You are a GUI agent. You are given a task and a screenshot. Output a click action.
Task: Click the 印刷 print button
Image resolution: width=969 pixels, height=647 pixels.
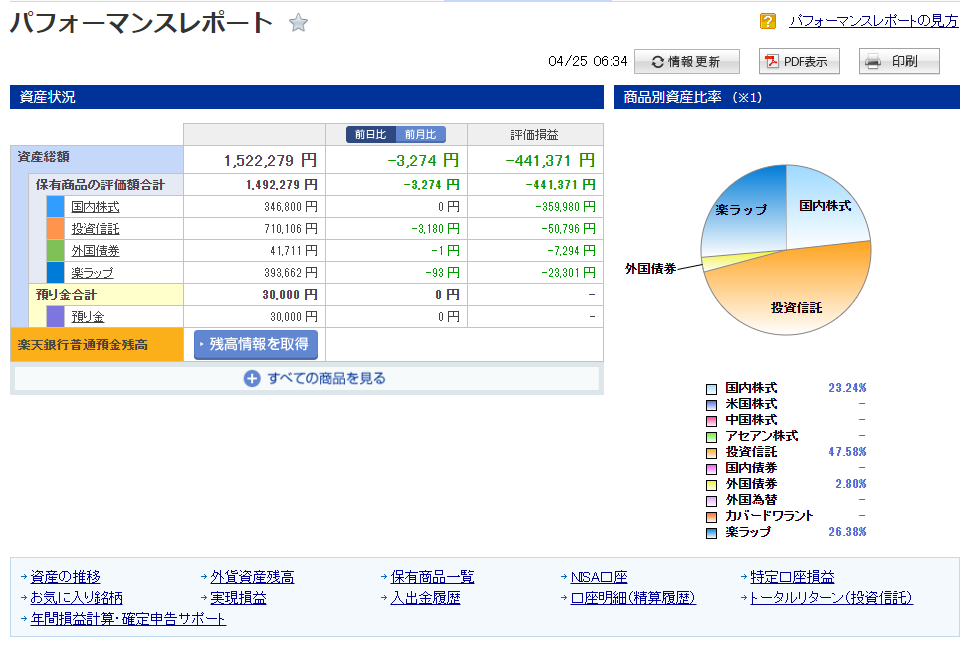(x=899, y=62)
